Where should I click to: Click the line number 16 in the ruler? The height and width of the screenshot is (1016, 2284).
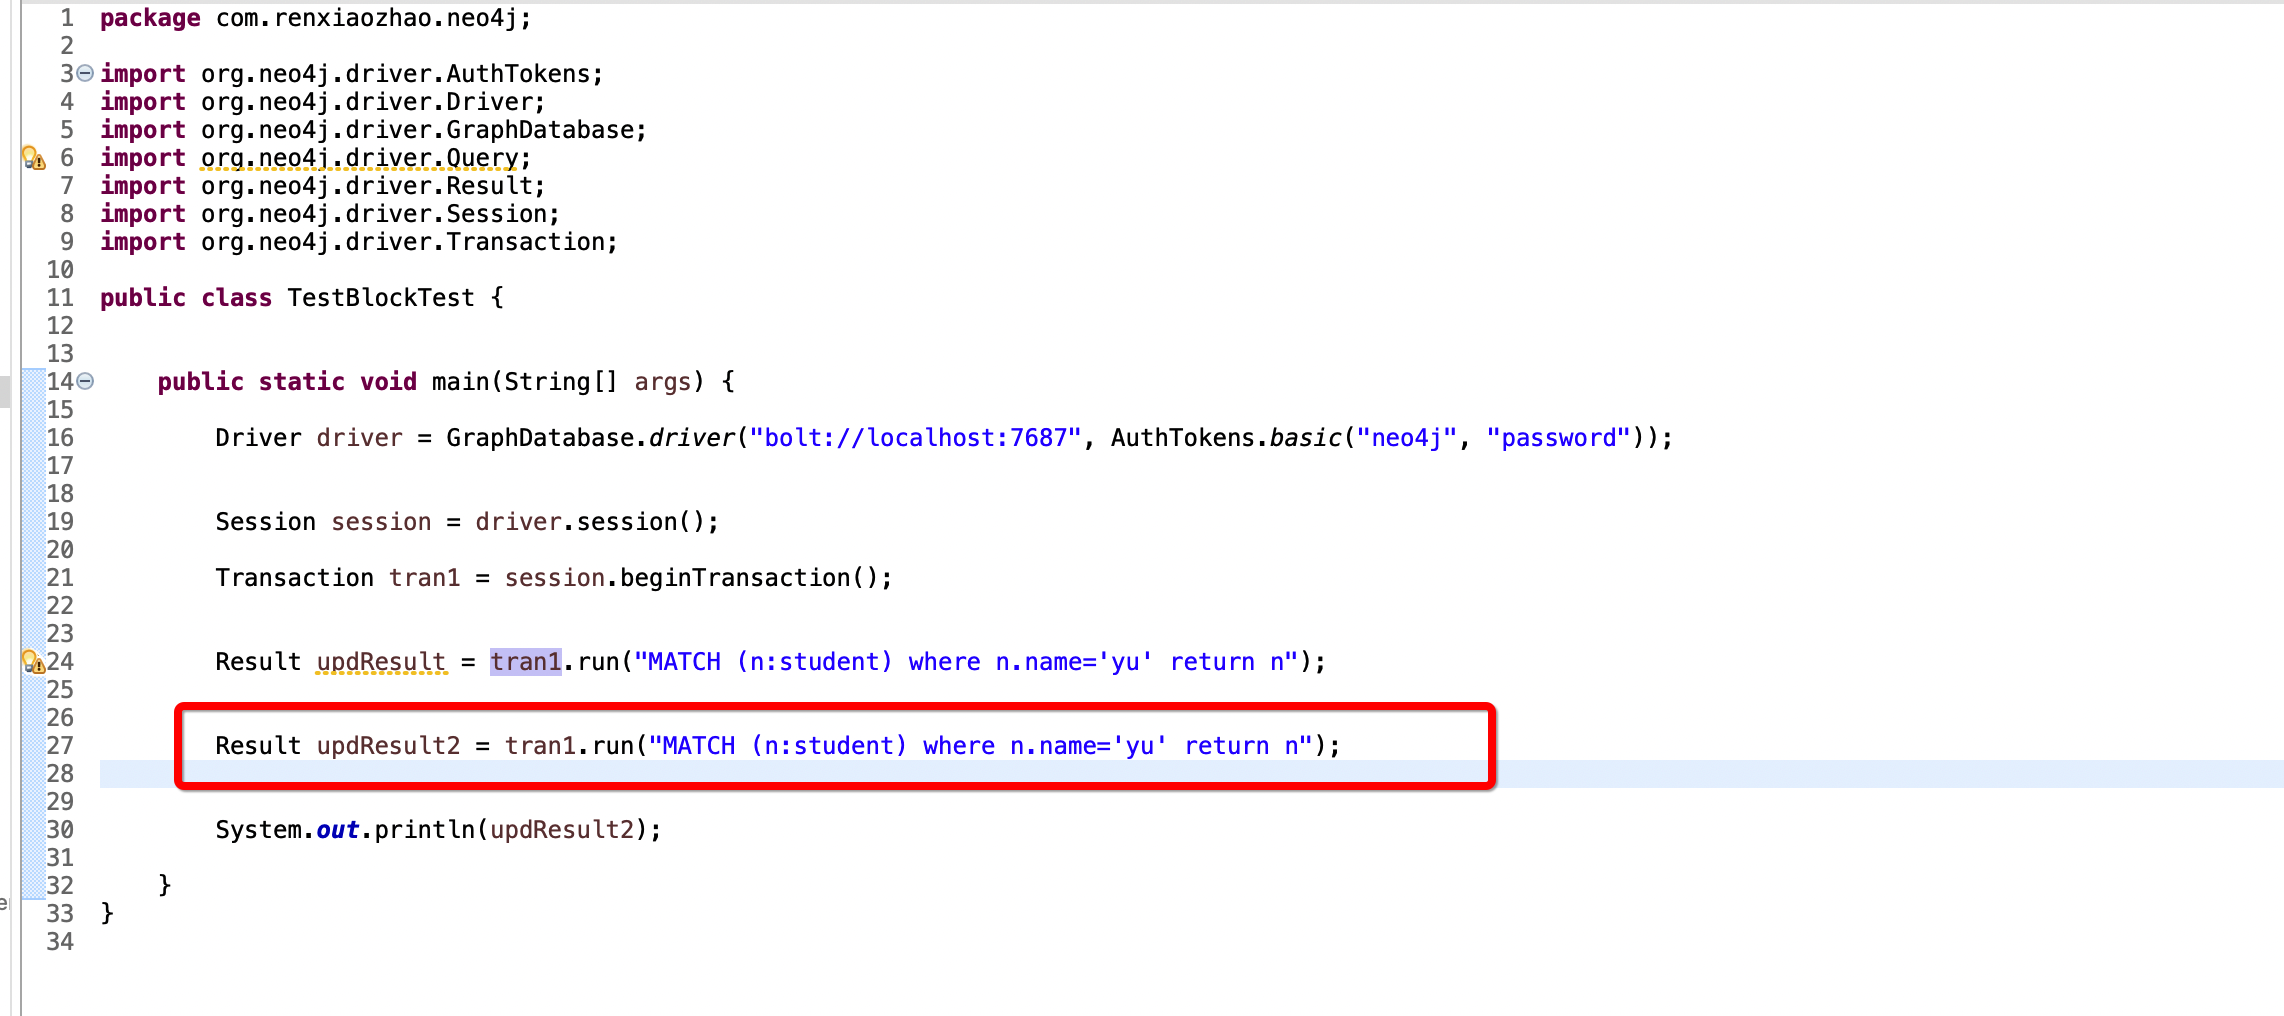pos(59,437)
